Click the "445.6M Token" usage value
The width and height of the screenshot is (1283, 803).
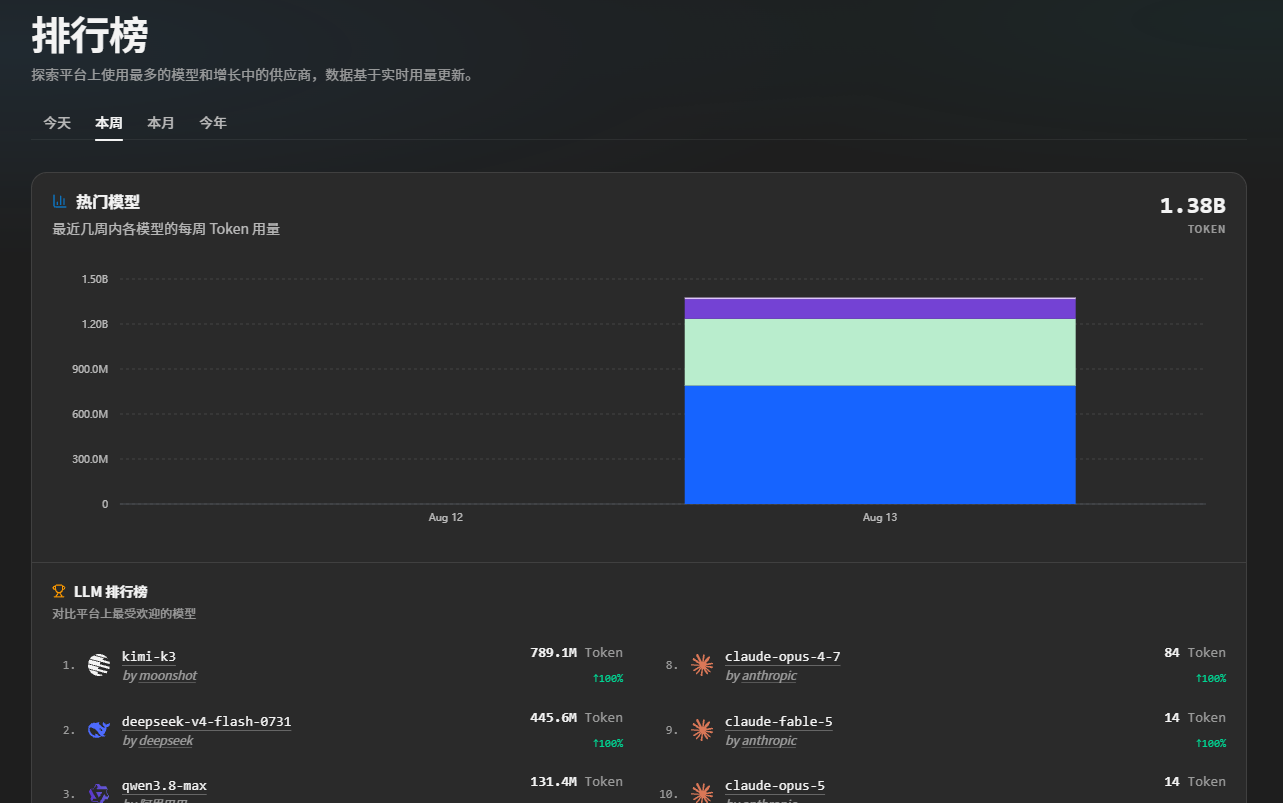pos(576,718)
